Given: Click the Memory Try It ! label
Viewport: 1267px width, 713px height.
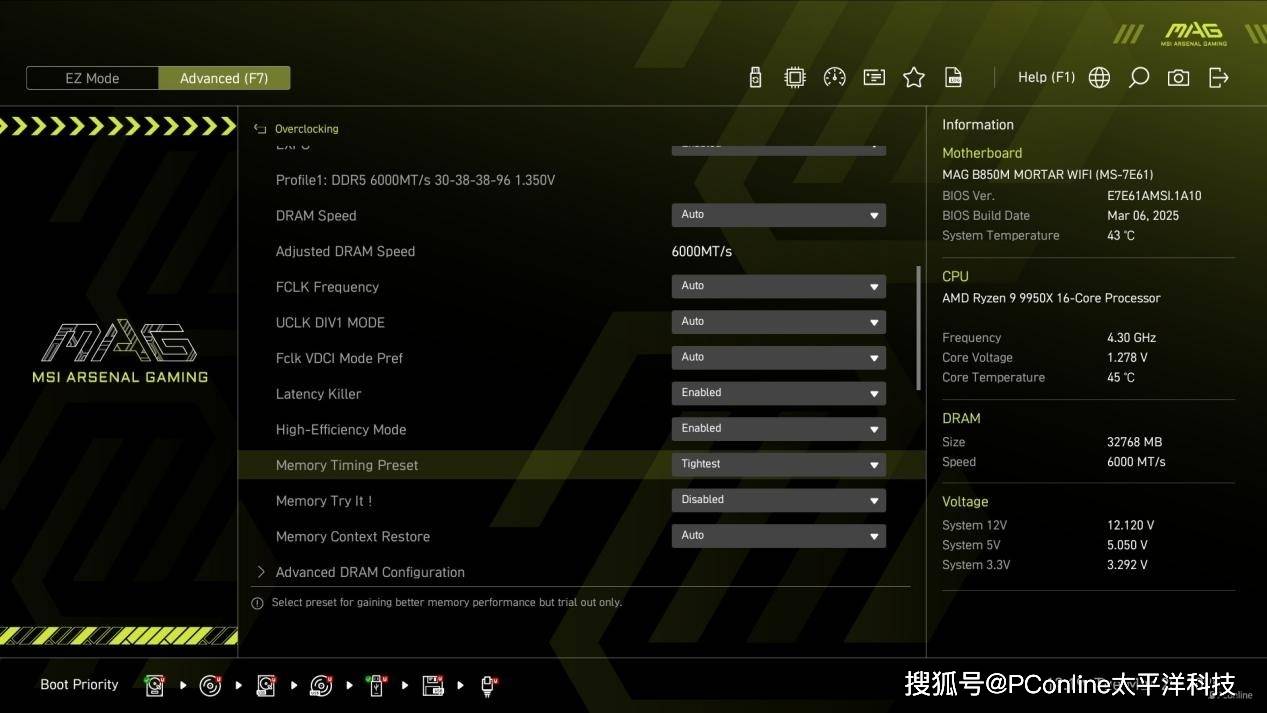Looking at the screenshot, I should (324, 501).
